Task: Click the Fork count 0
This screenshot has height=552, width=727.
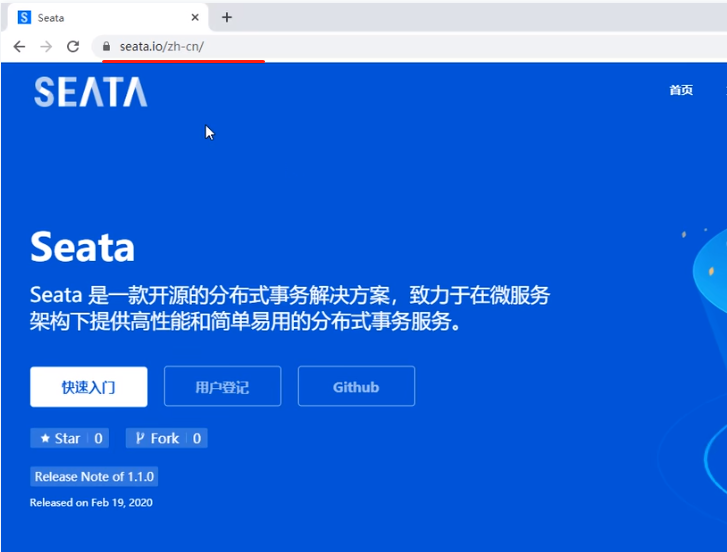Action: point(197,438)
